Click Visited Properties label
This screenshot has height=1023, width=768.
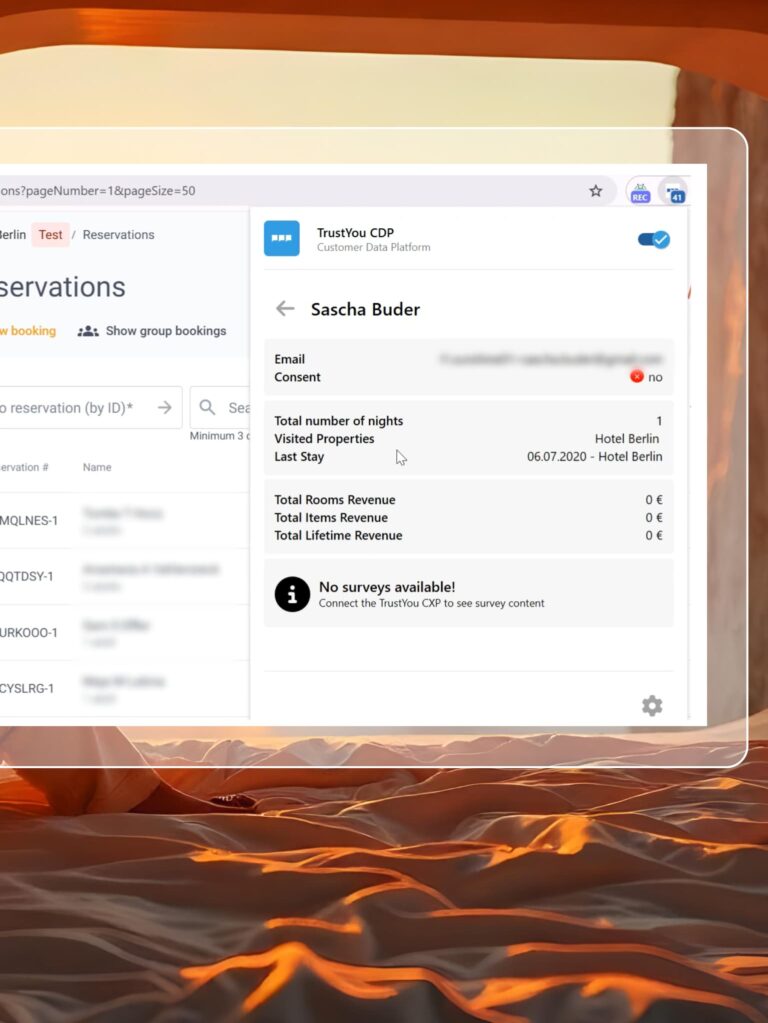(x=324, y=439)
